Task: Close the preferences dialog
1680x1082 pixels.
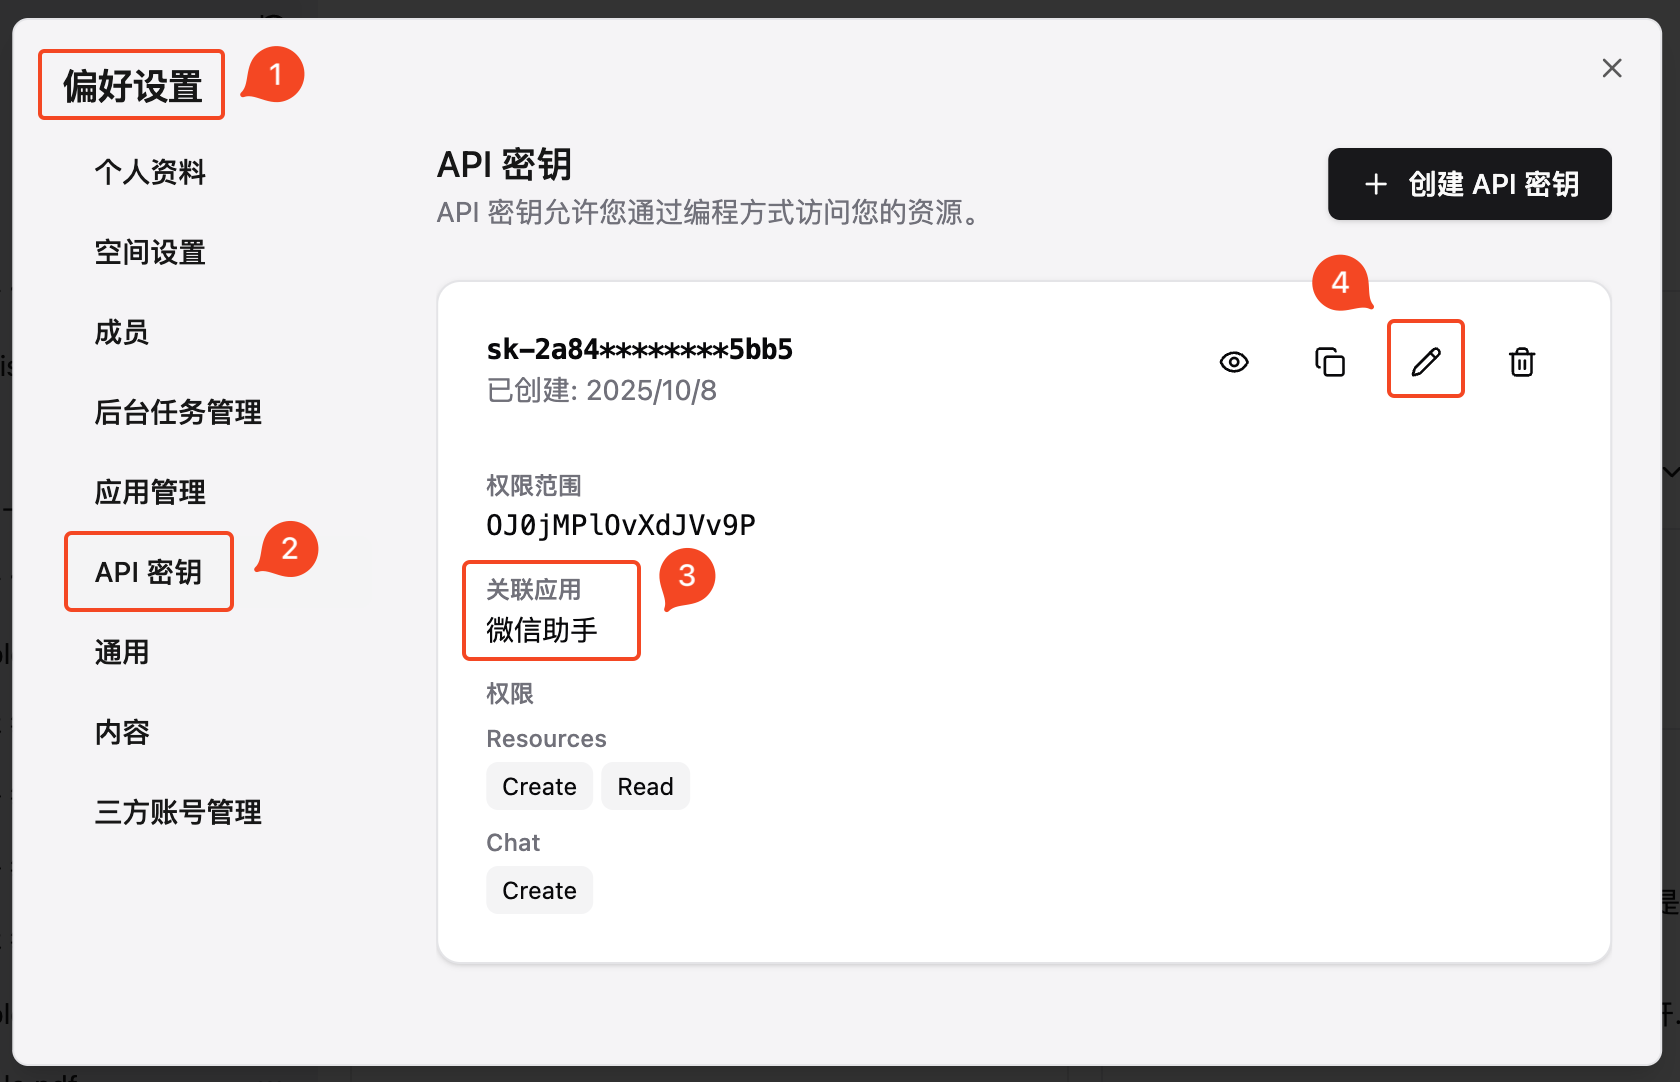Action: pos(1612,68)
